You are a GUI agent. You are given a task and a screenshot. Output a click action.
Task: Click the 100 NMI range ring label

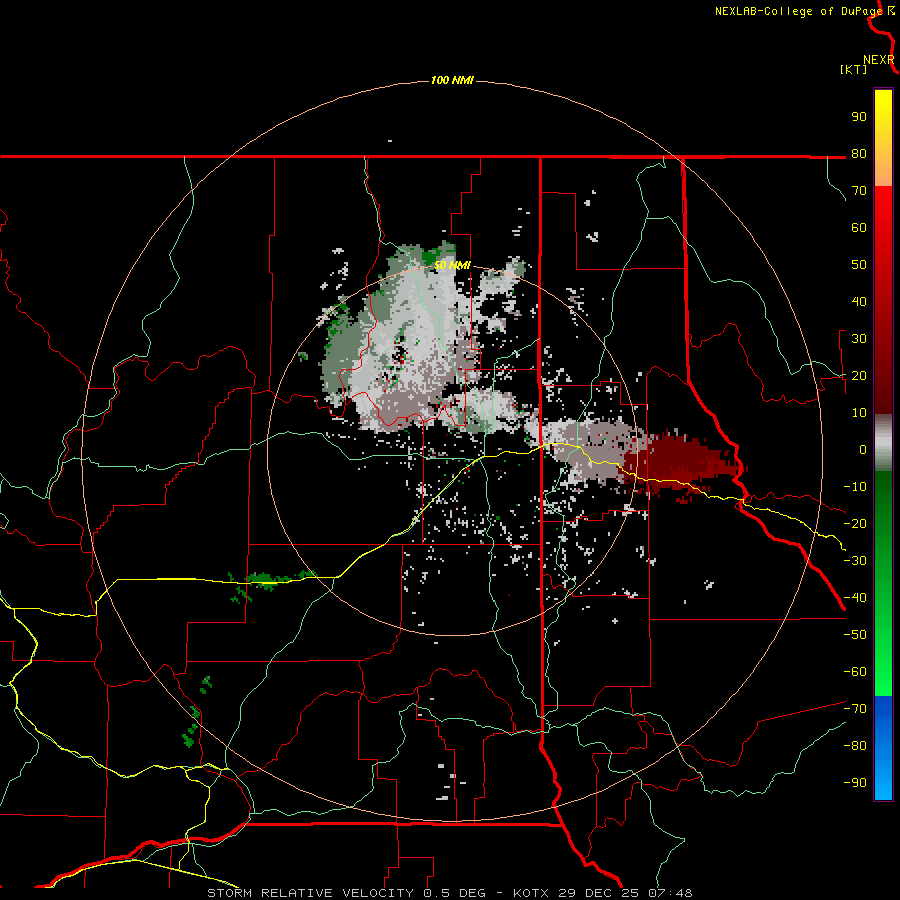452,80
